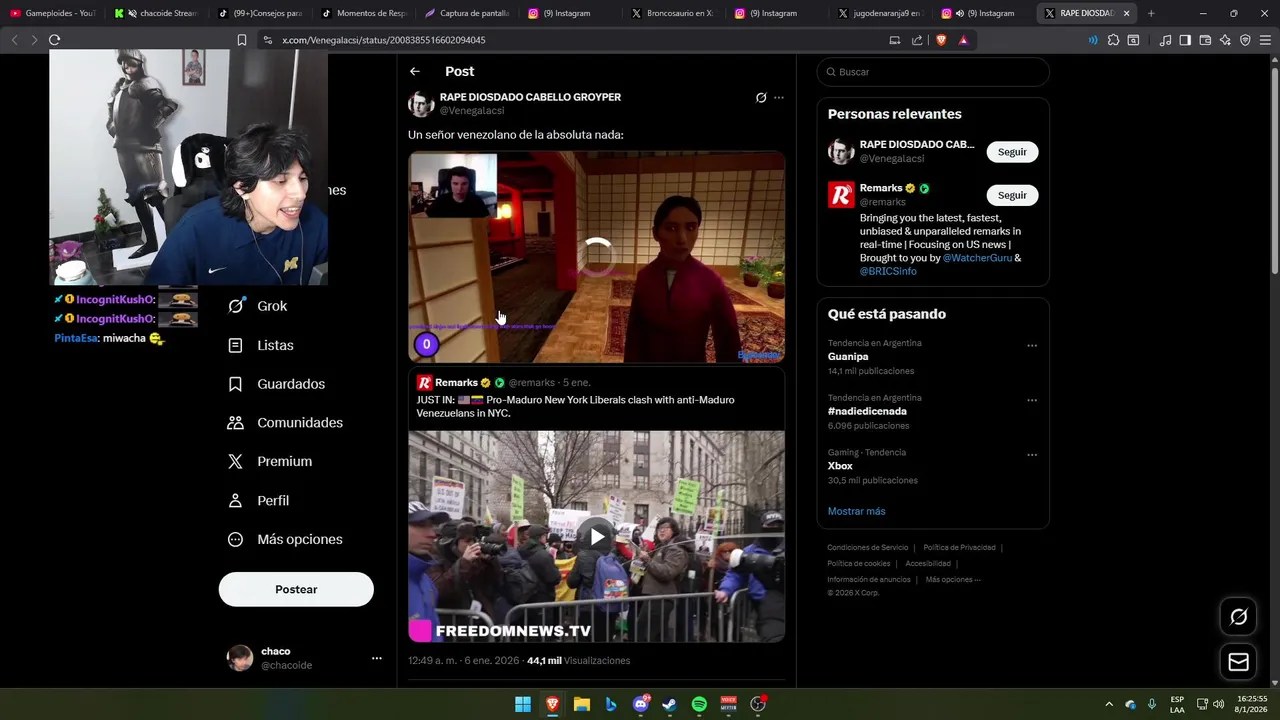This screenshot has width=1280, height=720.
Task: Open the Windows Start menu
Action: tap(522, 704)
